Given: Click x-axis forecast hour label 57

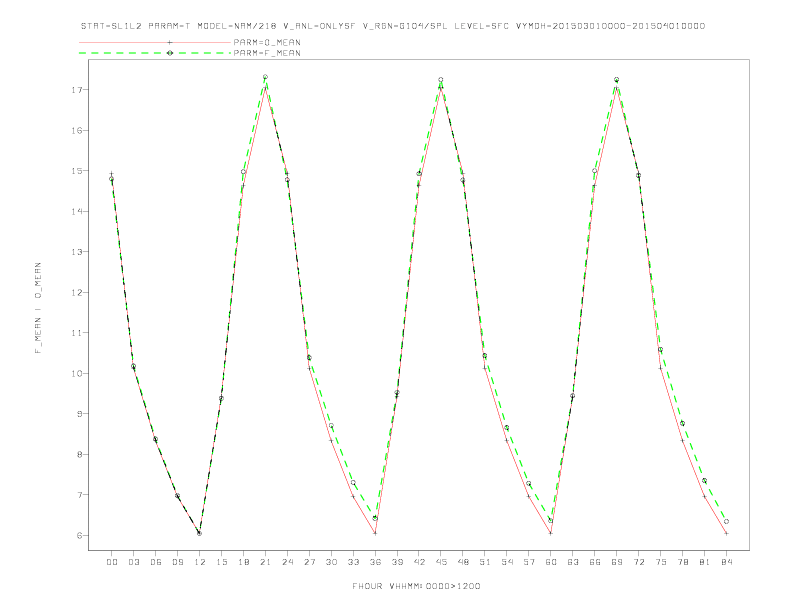Looking at the screenshot, I should [x=529, y=562].
